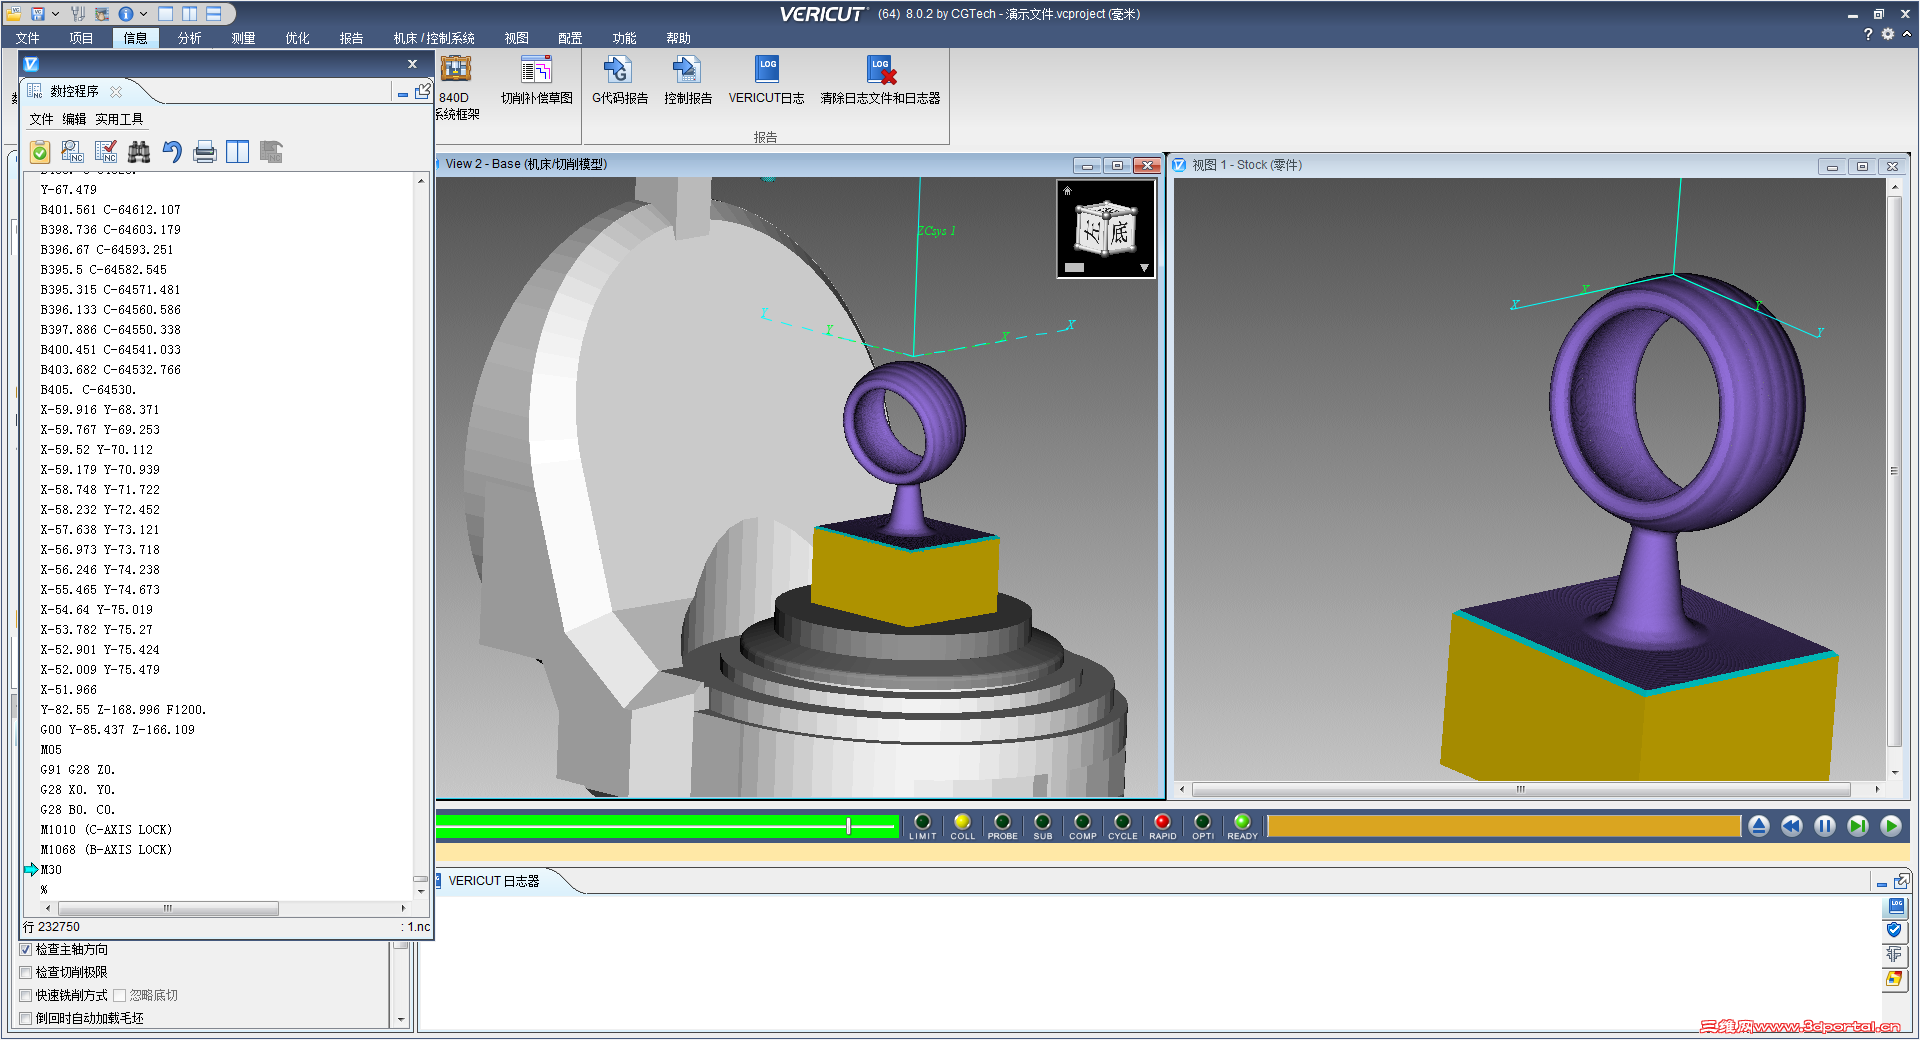Viewport: 1920px width, 1040px height.
Task: Step simulation forward one block
Action: (1858, 826)
